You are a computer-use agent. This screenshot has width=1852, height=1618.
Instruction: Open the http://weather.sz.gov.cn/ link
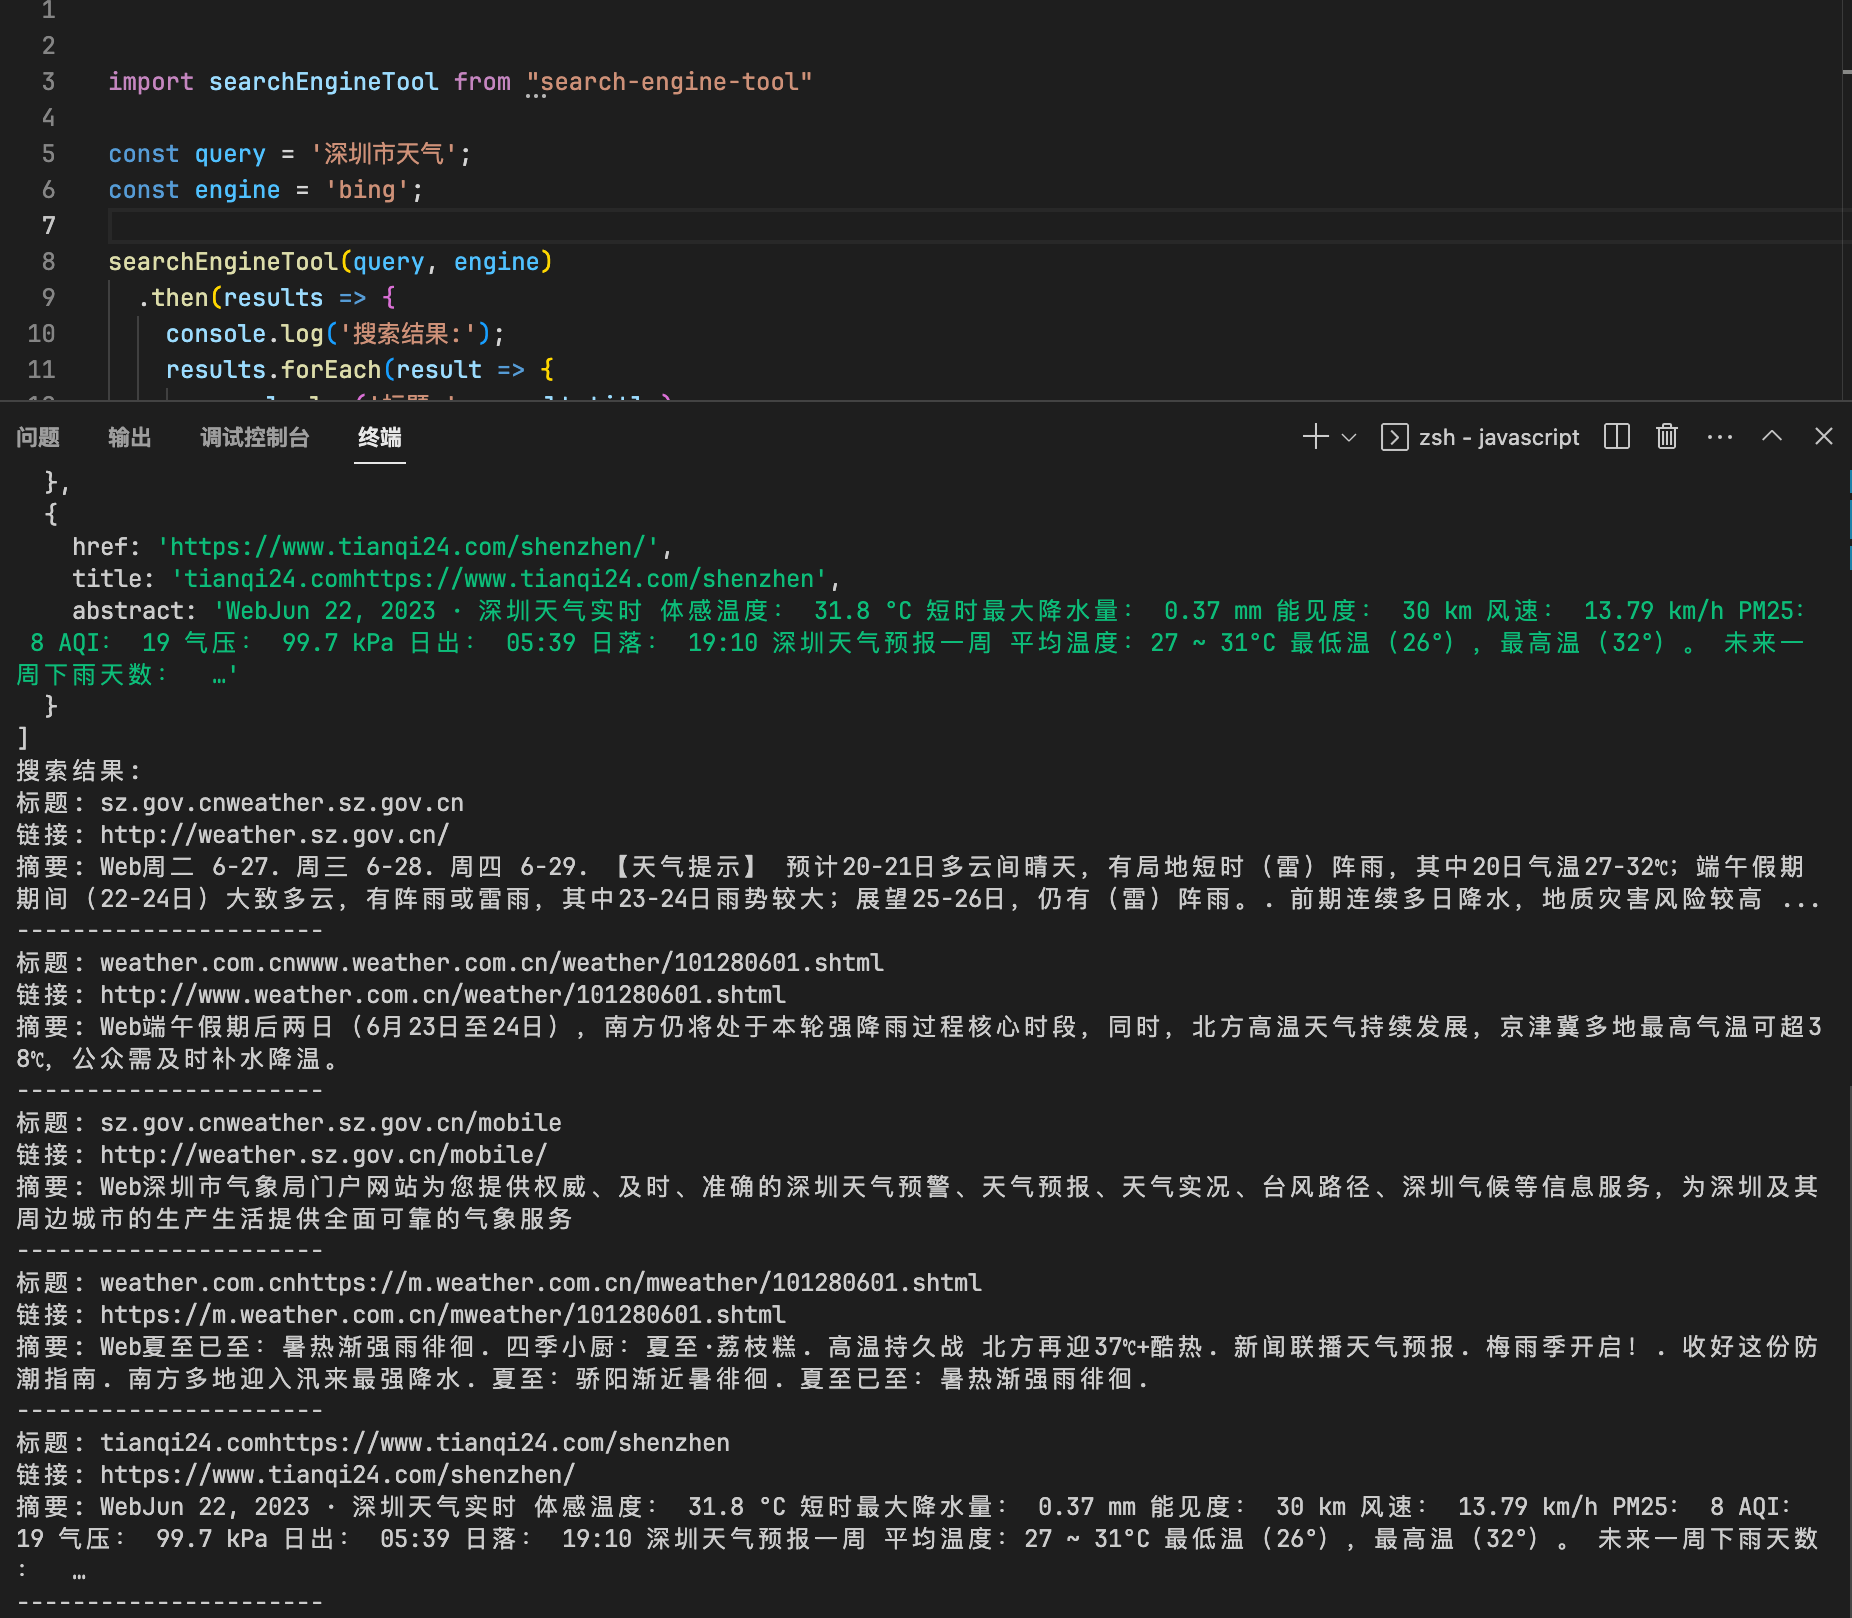click(x=275, y=835)
